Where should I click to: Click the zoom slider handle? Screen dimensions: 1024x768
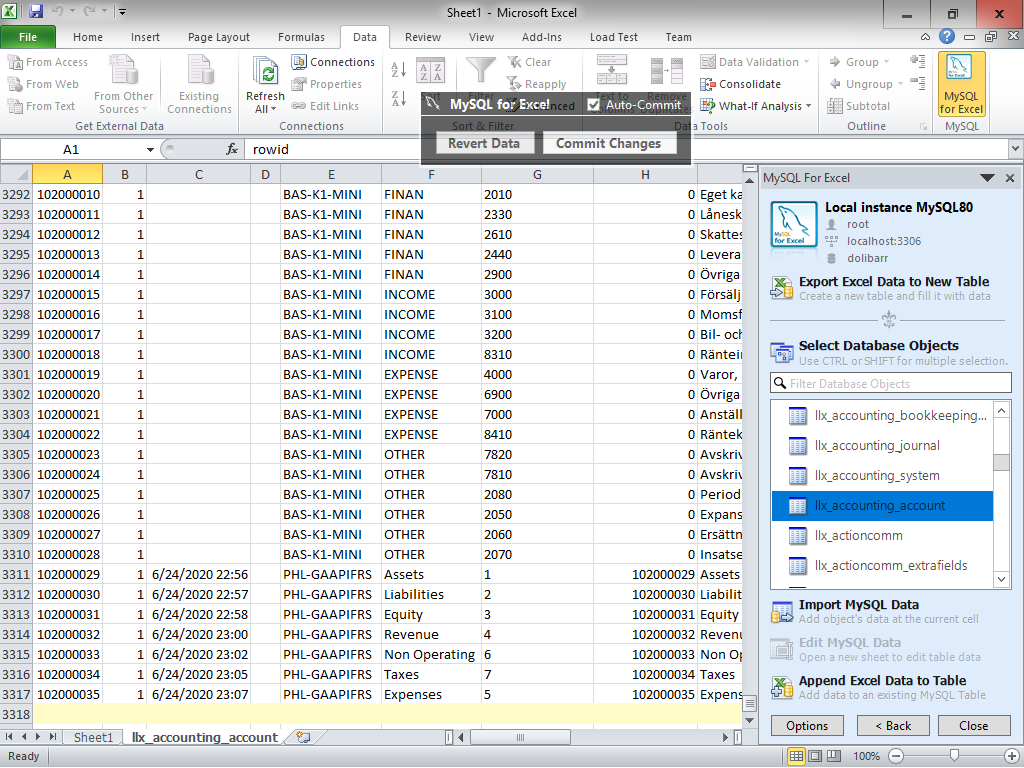pyautogui.click(x=954, y=756)
